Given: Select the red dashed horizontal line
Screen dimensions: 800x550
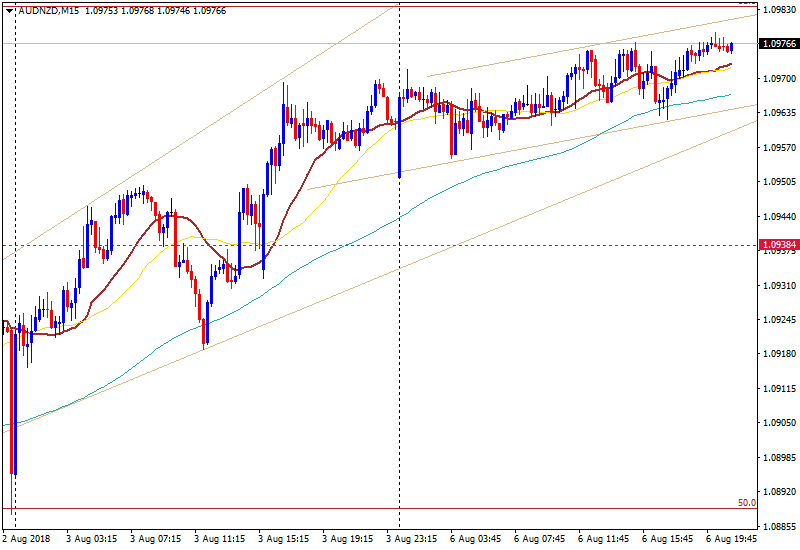Looking at the screenshot, I should click(500, 245).
